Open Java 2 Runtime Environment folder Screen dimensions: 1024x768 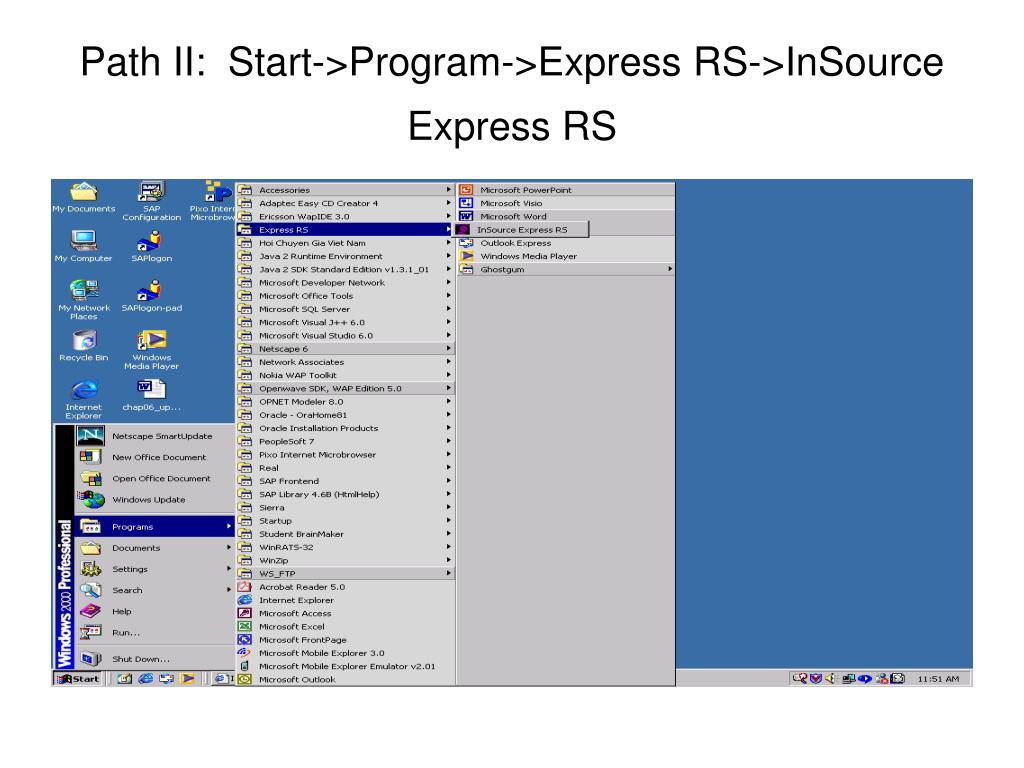(345, 256)
